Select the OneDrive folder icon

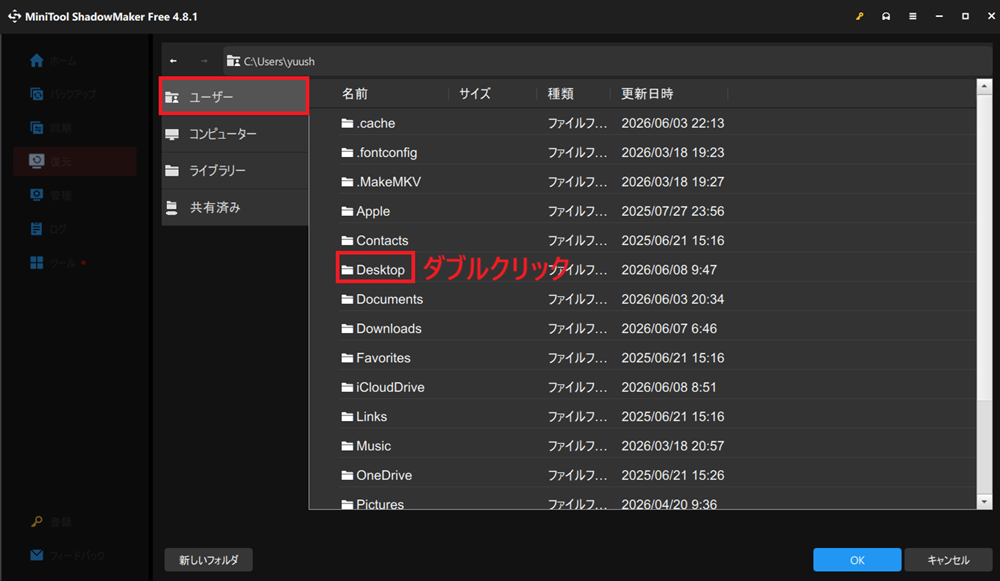348,475
